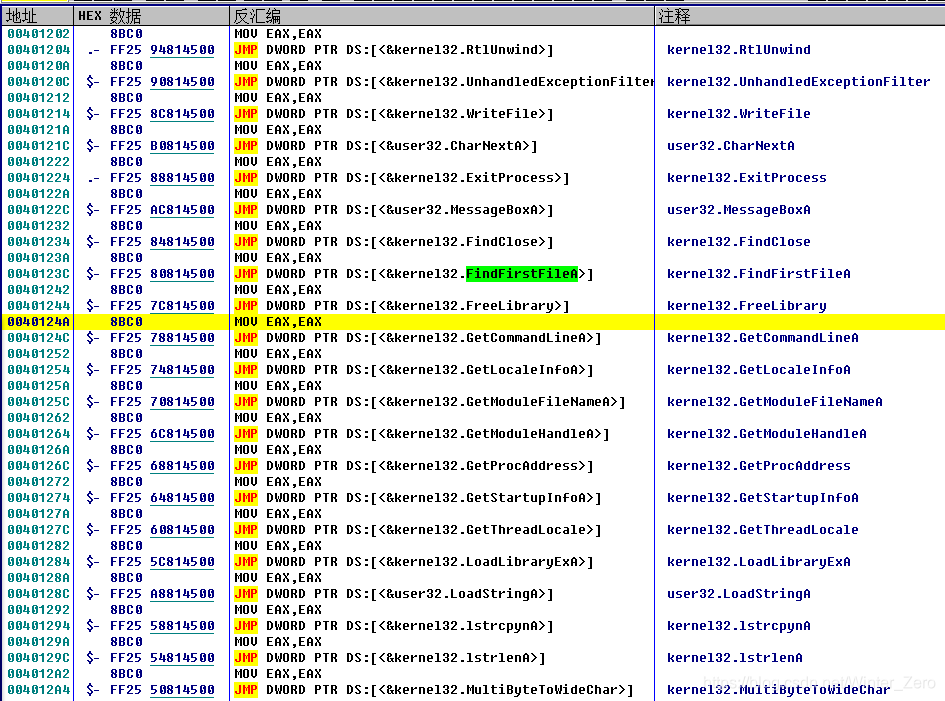Click the kernel32.GetLocaleInfoA comment
The height and width of the screenshot is (701, 945).
[758, 369]
